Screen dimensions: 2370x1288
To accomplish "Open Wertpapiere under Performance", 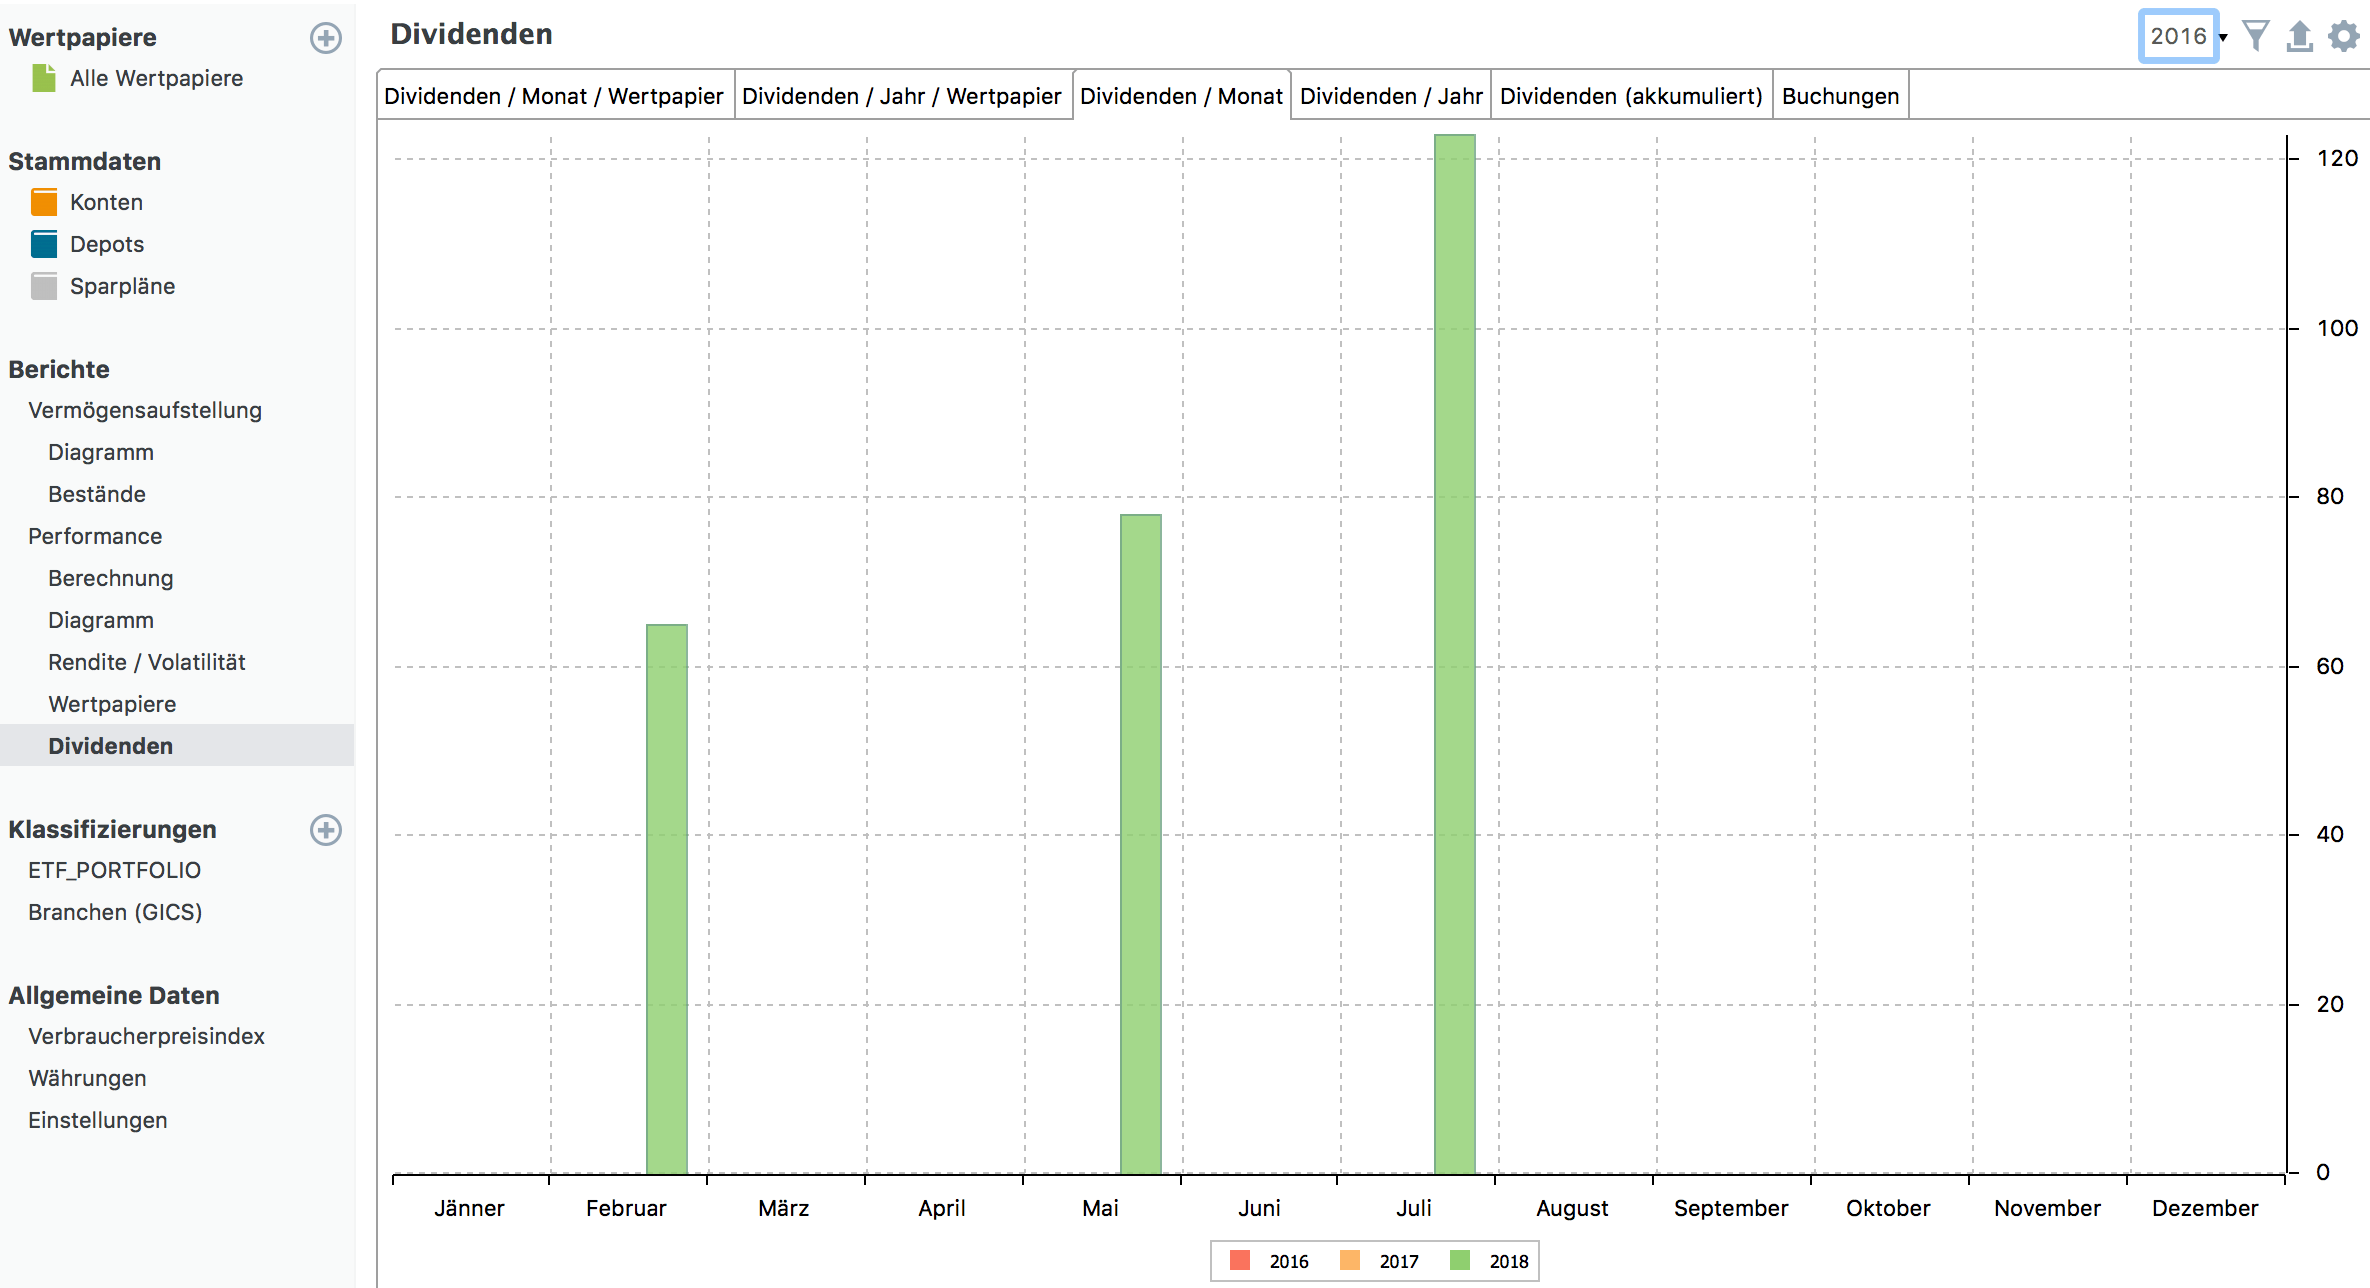I will (112, 704).
